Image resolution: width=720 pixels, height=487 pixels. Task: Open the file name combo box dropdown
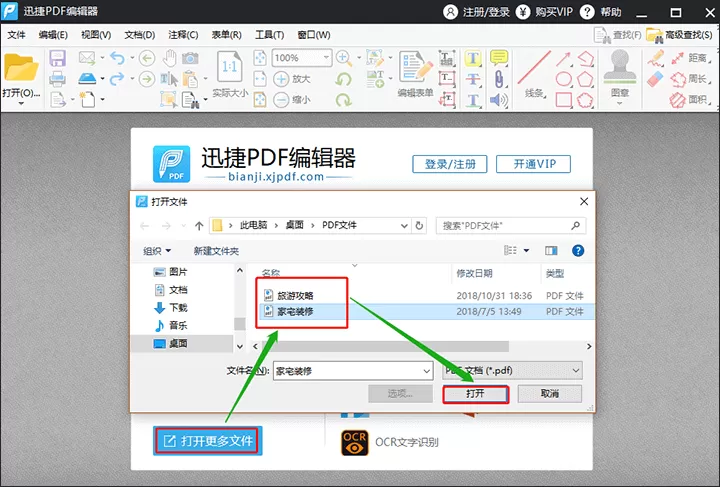pos(427,371)
